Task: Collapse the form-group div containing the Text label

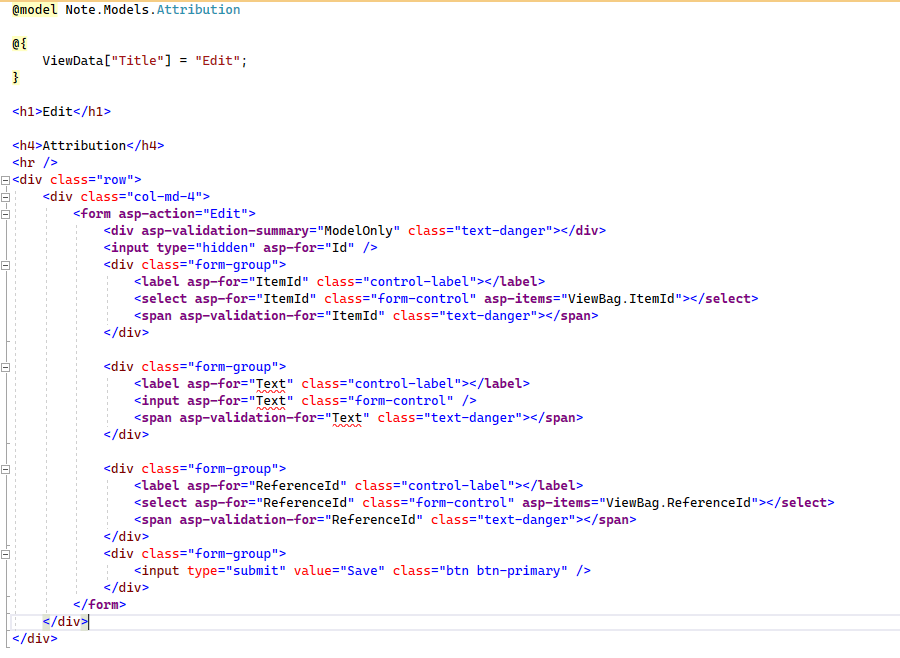Action: coord(5,367)
